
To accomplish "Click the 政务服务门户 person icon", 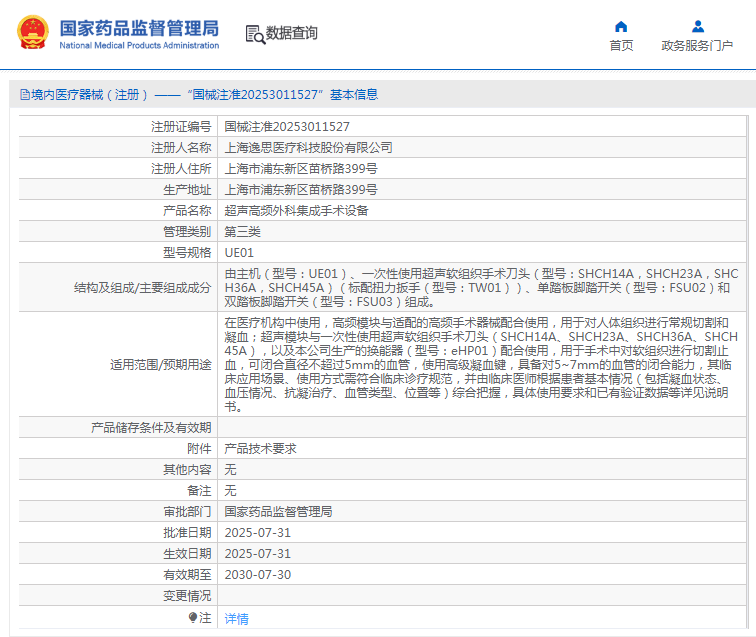I will pos(697,27).
